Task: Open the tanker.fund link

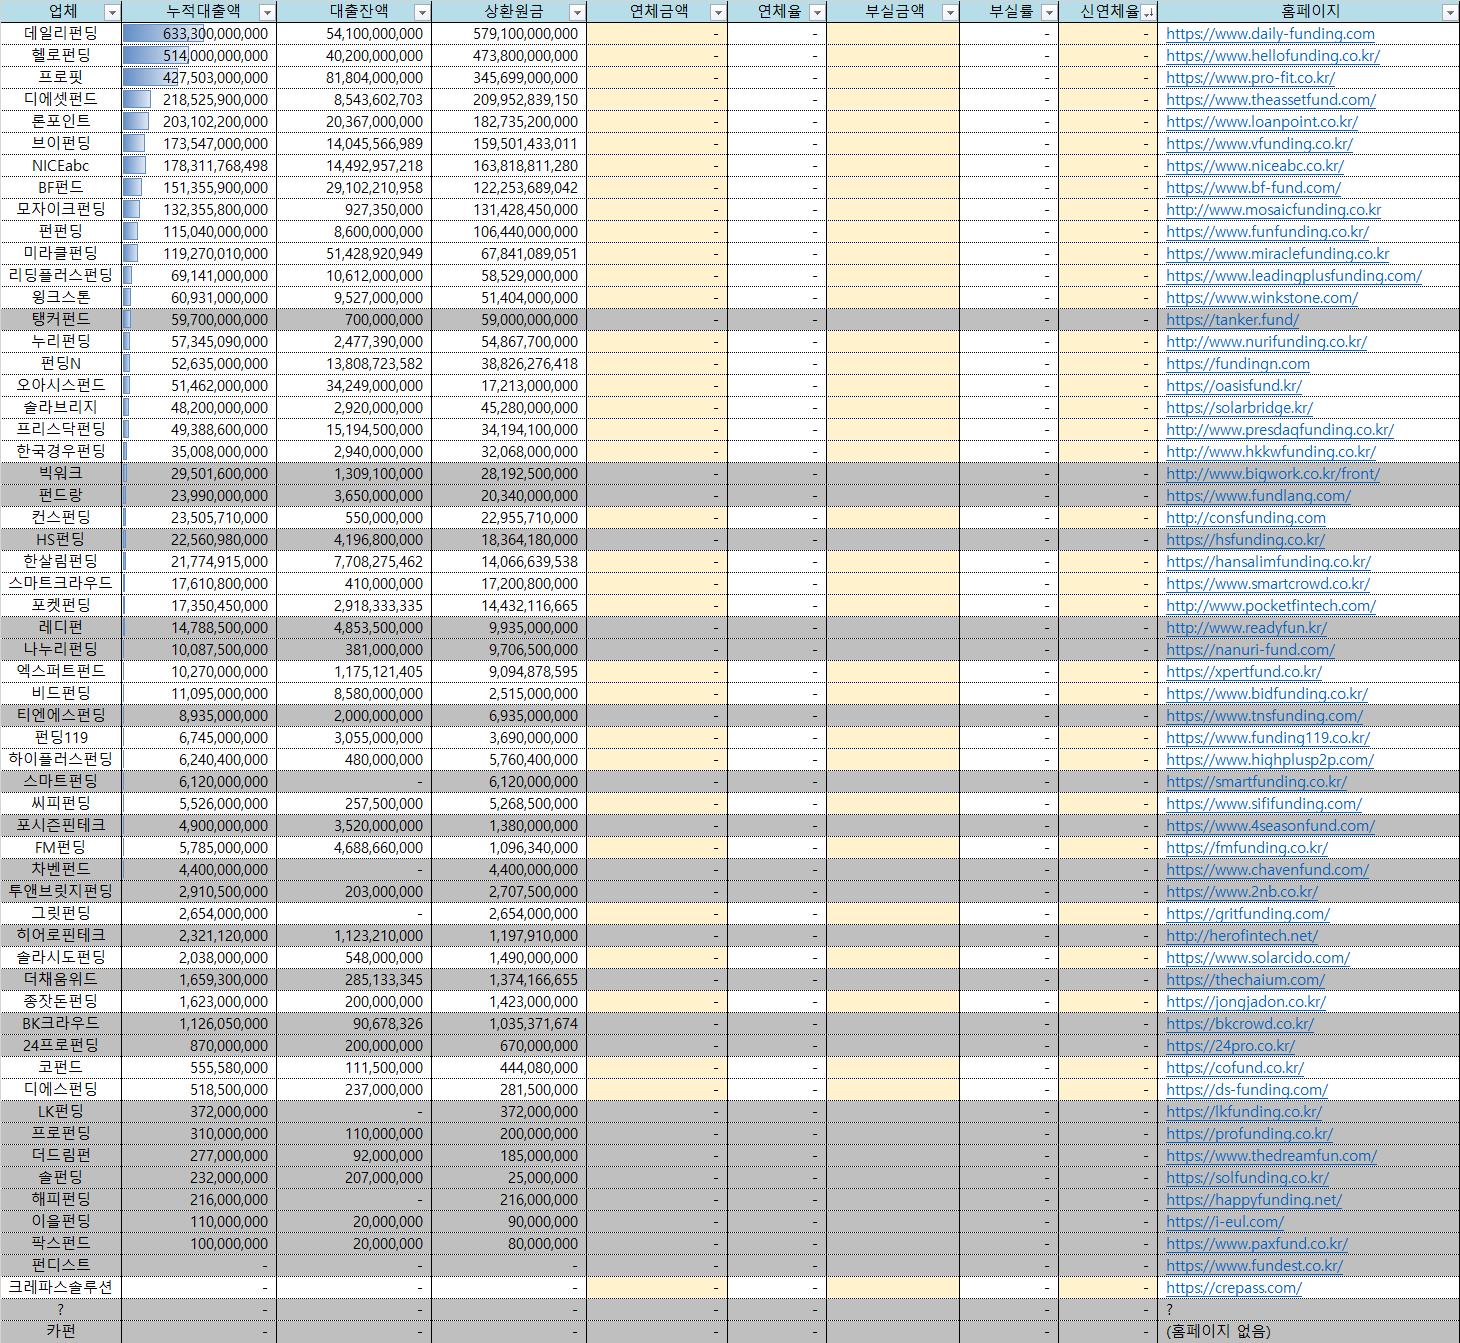Action: point(1232,320)
